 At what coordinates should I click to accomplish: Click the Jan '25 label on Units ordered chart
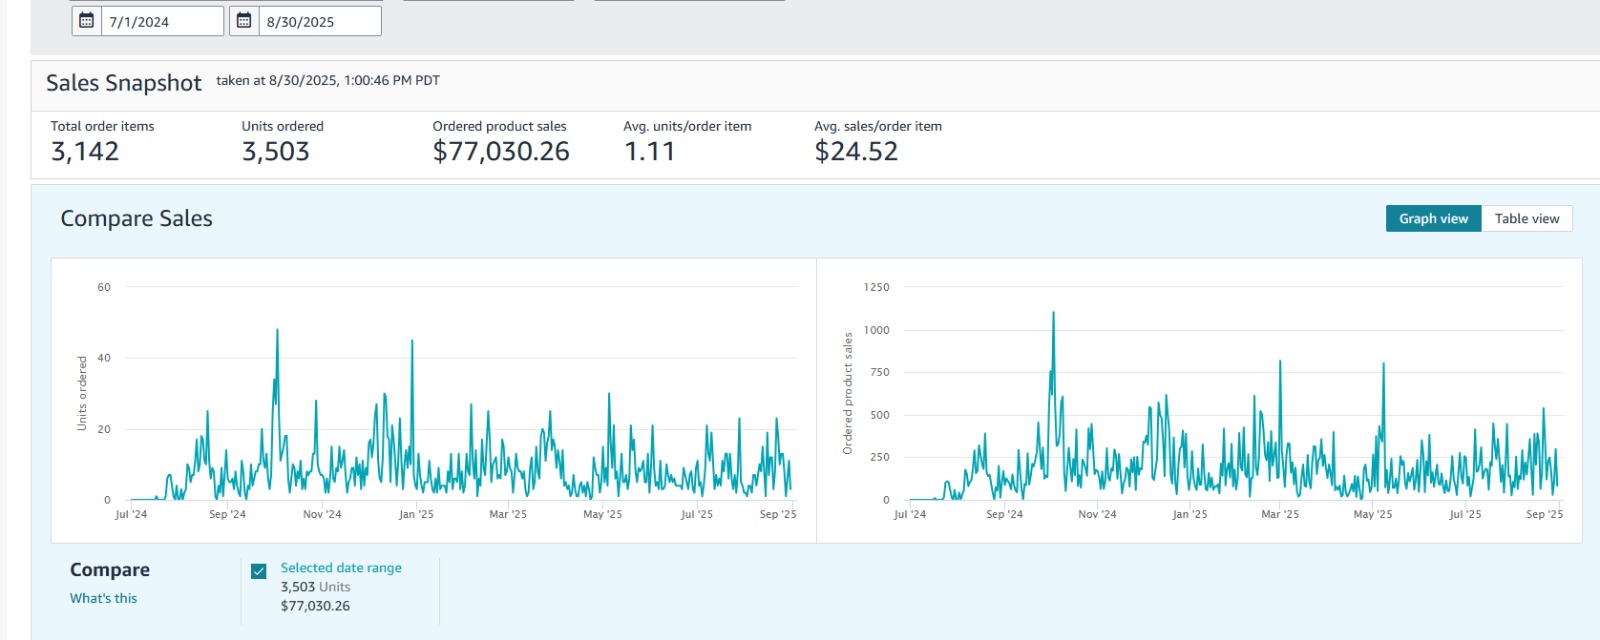click(x=416, y=514)
